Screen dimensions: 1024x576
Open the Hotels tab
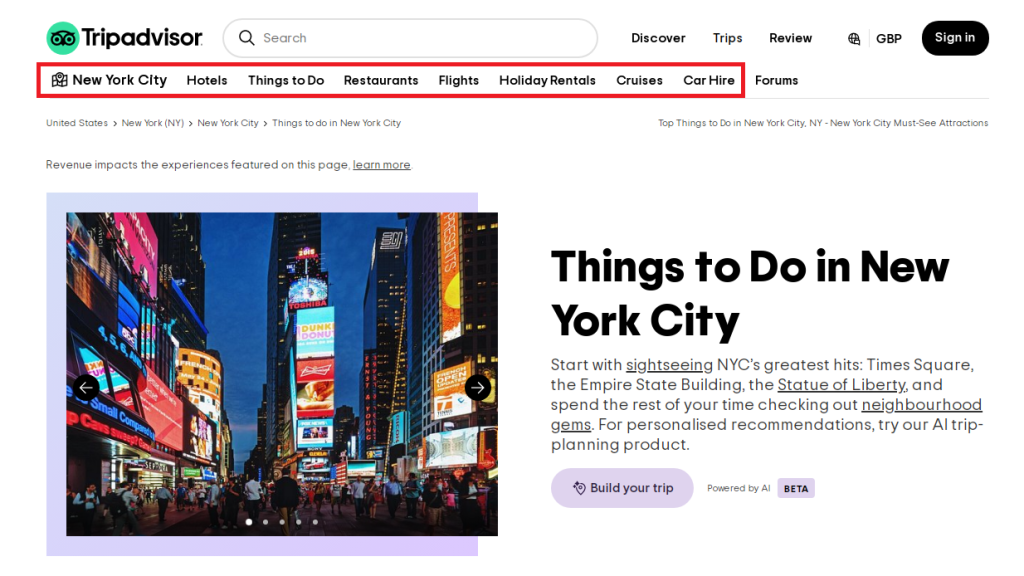[x=207, y=80]
